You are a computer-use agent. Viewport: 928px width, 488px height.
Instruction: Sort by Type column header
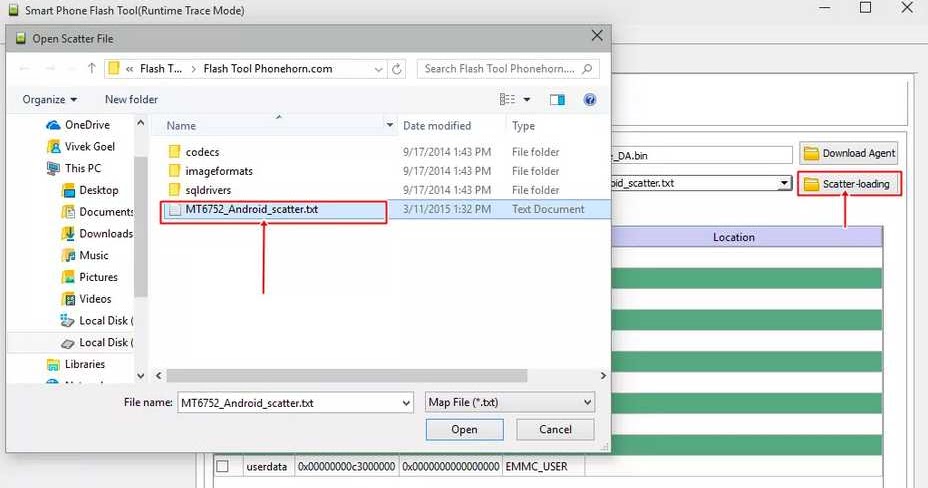pyautogui.click(x=523, y=126)
